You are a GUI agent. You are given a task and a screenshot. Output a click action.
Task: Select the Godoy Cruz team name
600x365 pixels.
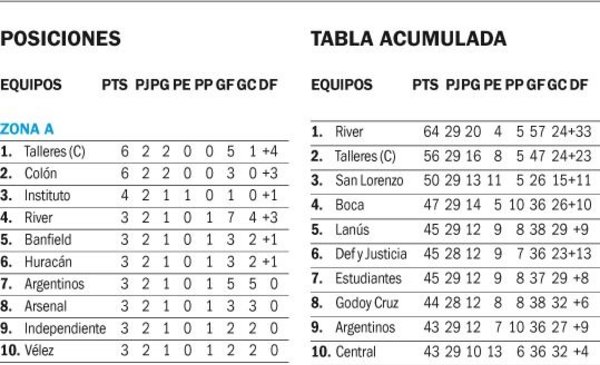(x=367, y=303)
